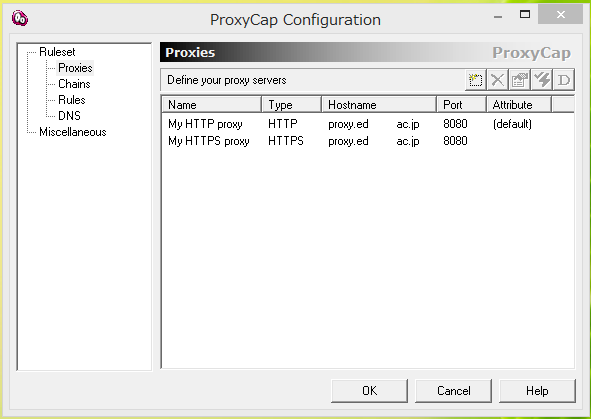Sort by the Attribute column header
591x419 pixels.
519,104
